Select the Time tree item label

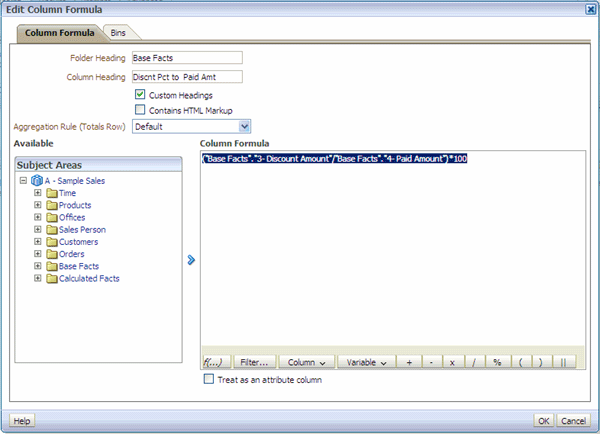(67, 193)
